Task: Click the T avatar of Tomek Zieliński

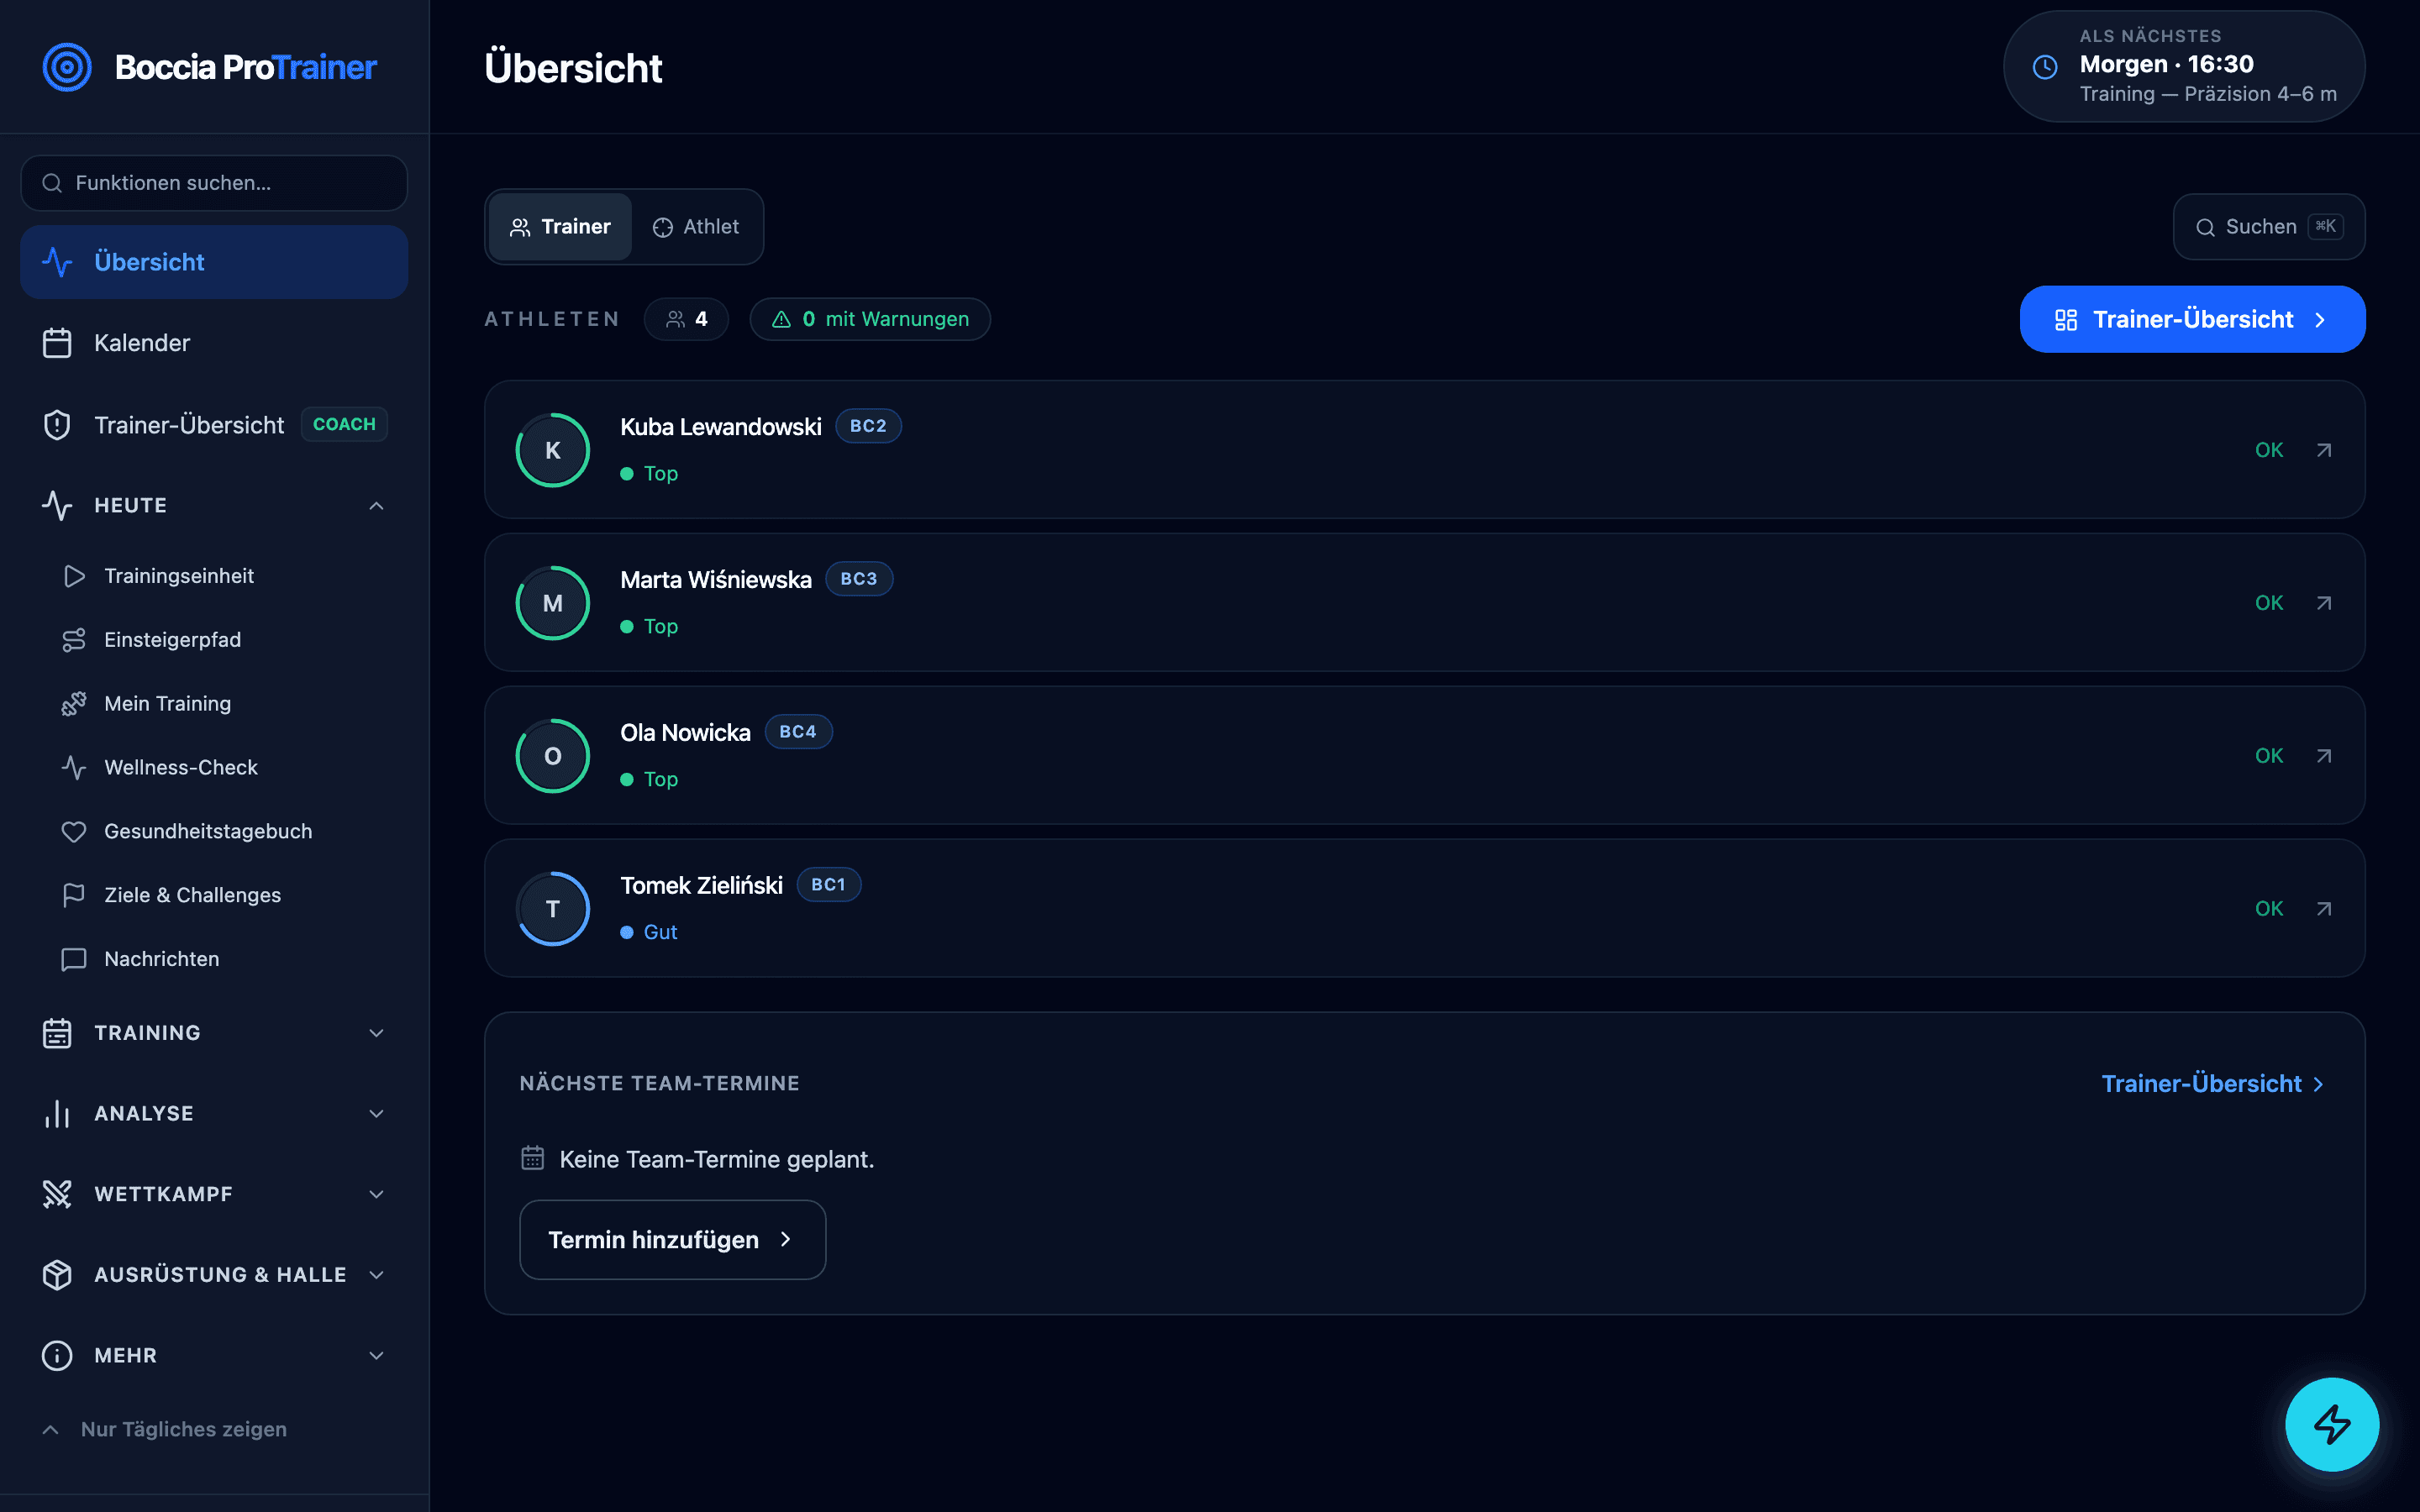Action: (x=553, y=909)
